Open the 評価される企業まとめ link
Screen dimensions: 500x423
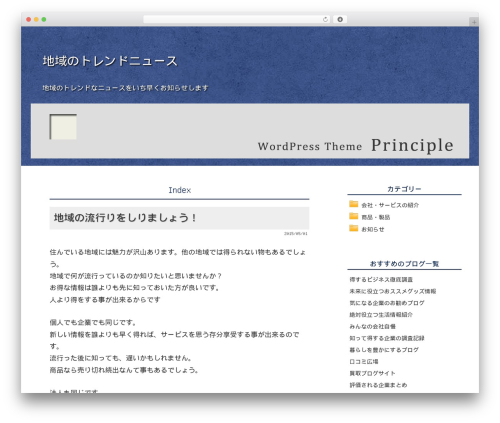pos(378,385)
